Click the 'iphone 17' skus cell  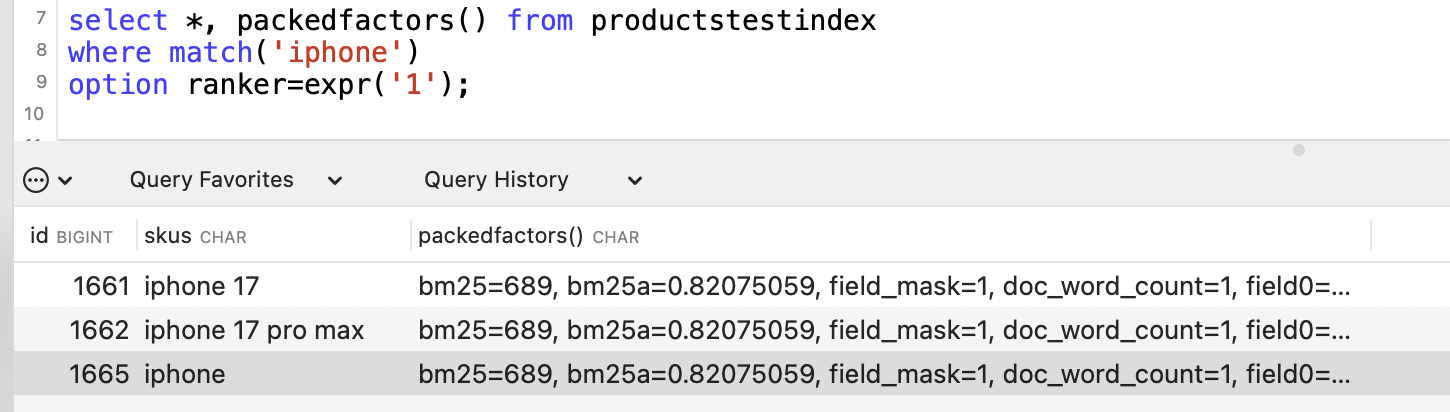point(201,287)
